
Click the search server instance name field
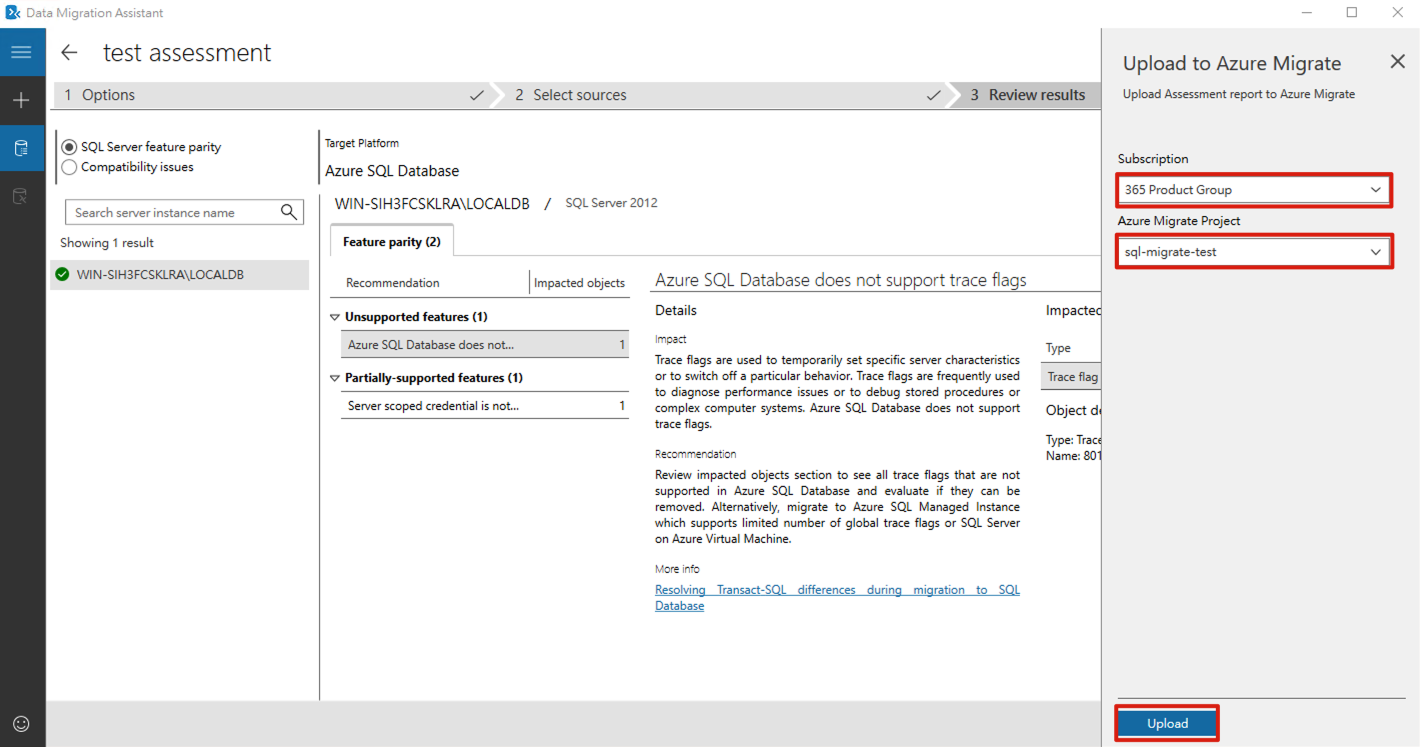172,212
